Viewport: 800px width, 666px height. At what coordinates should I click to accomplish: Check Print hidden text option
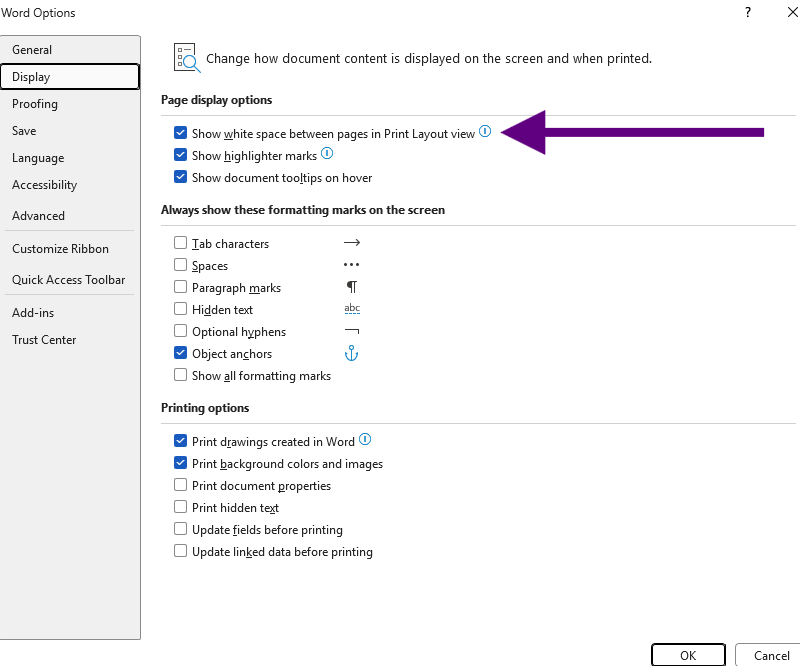(x=180, y=506)
